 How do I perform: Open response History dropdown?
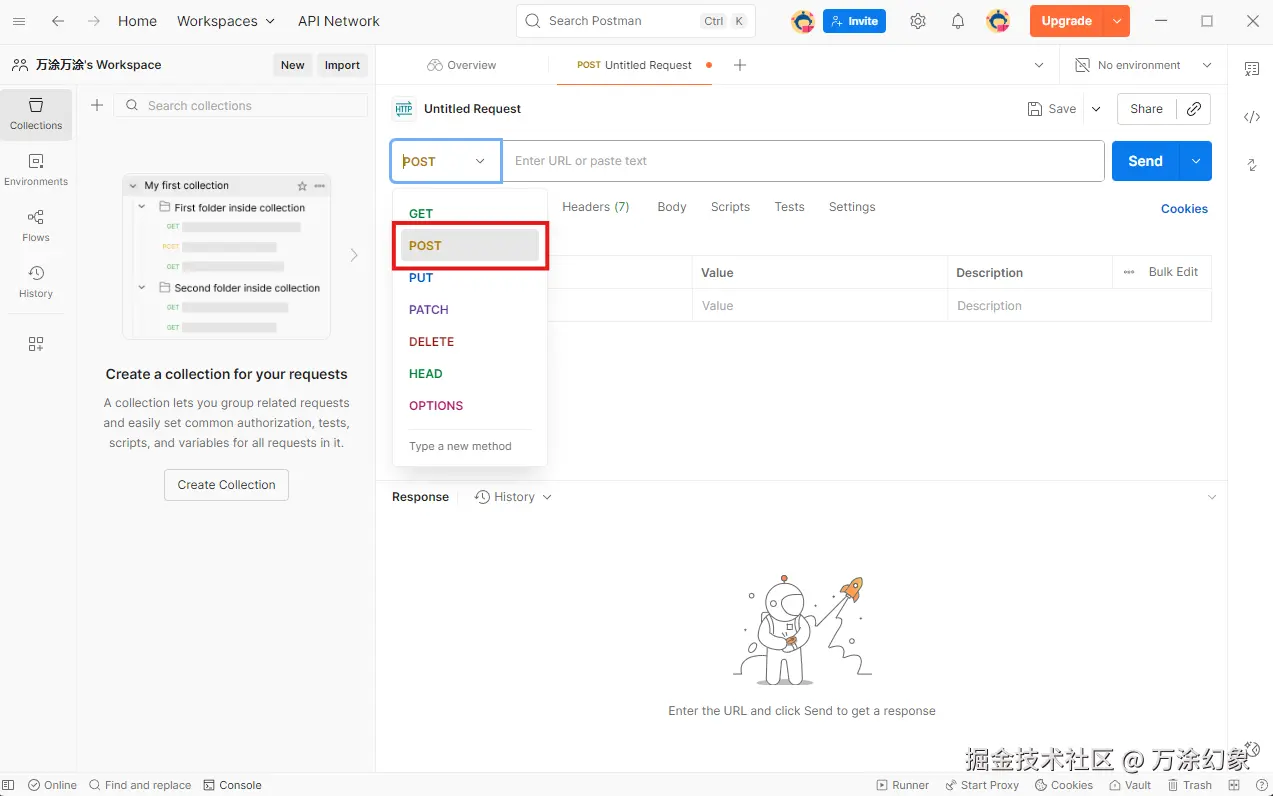pos(513,497)
